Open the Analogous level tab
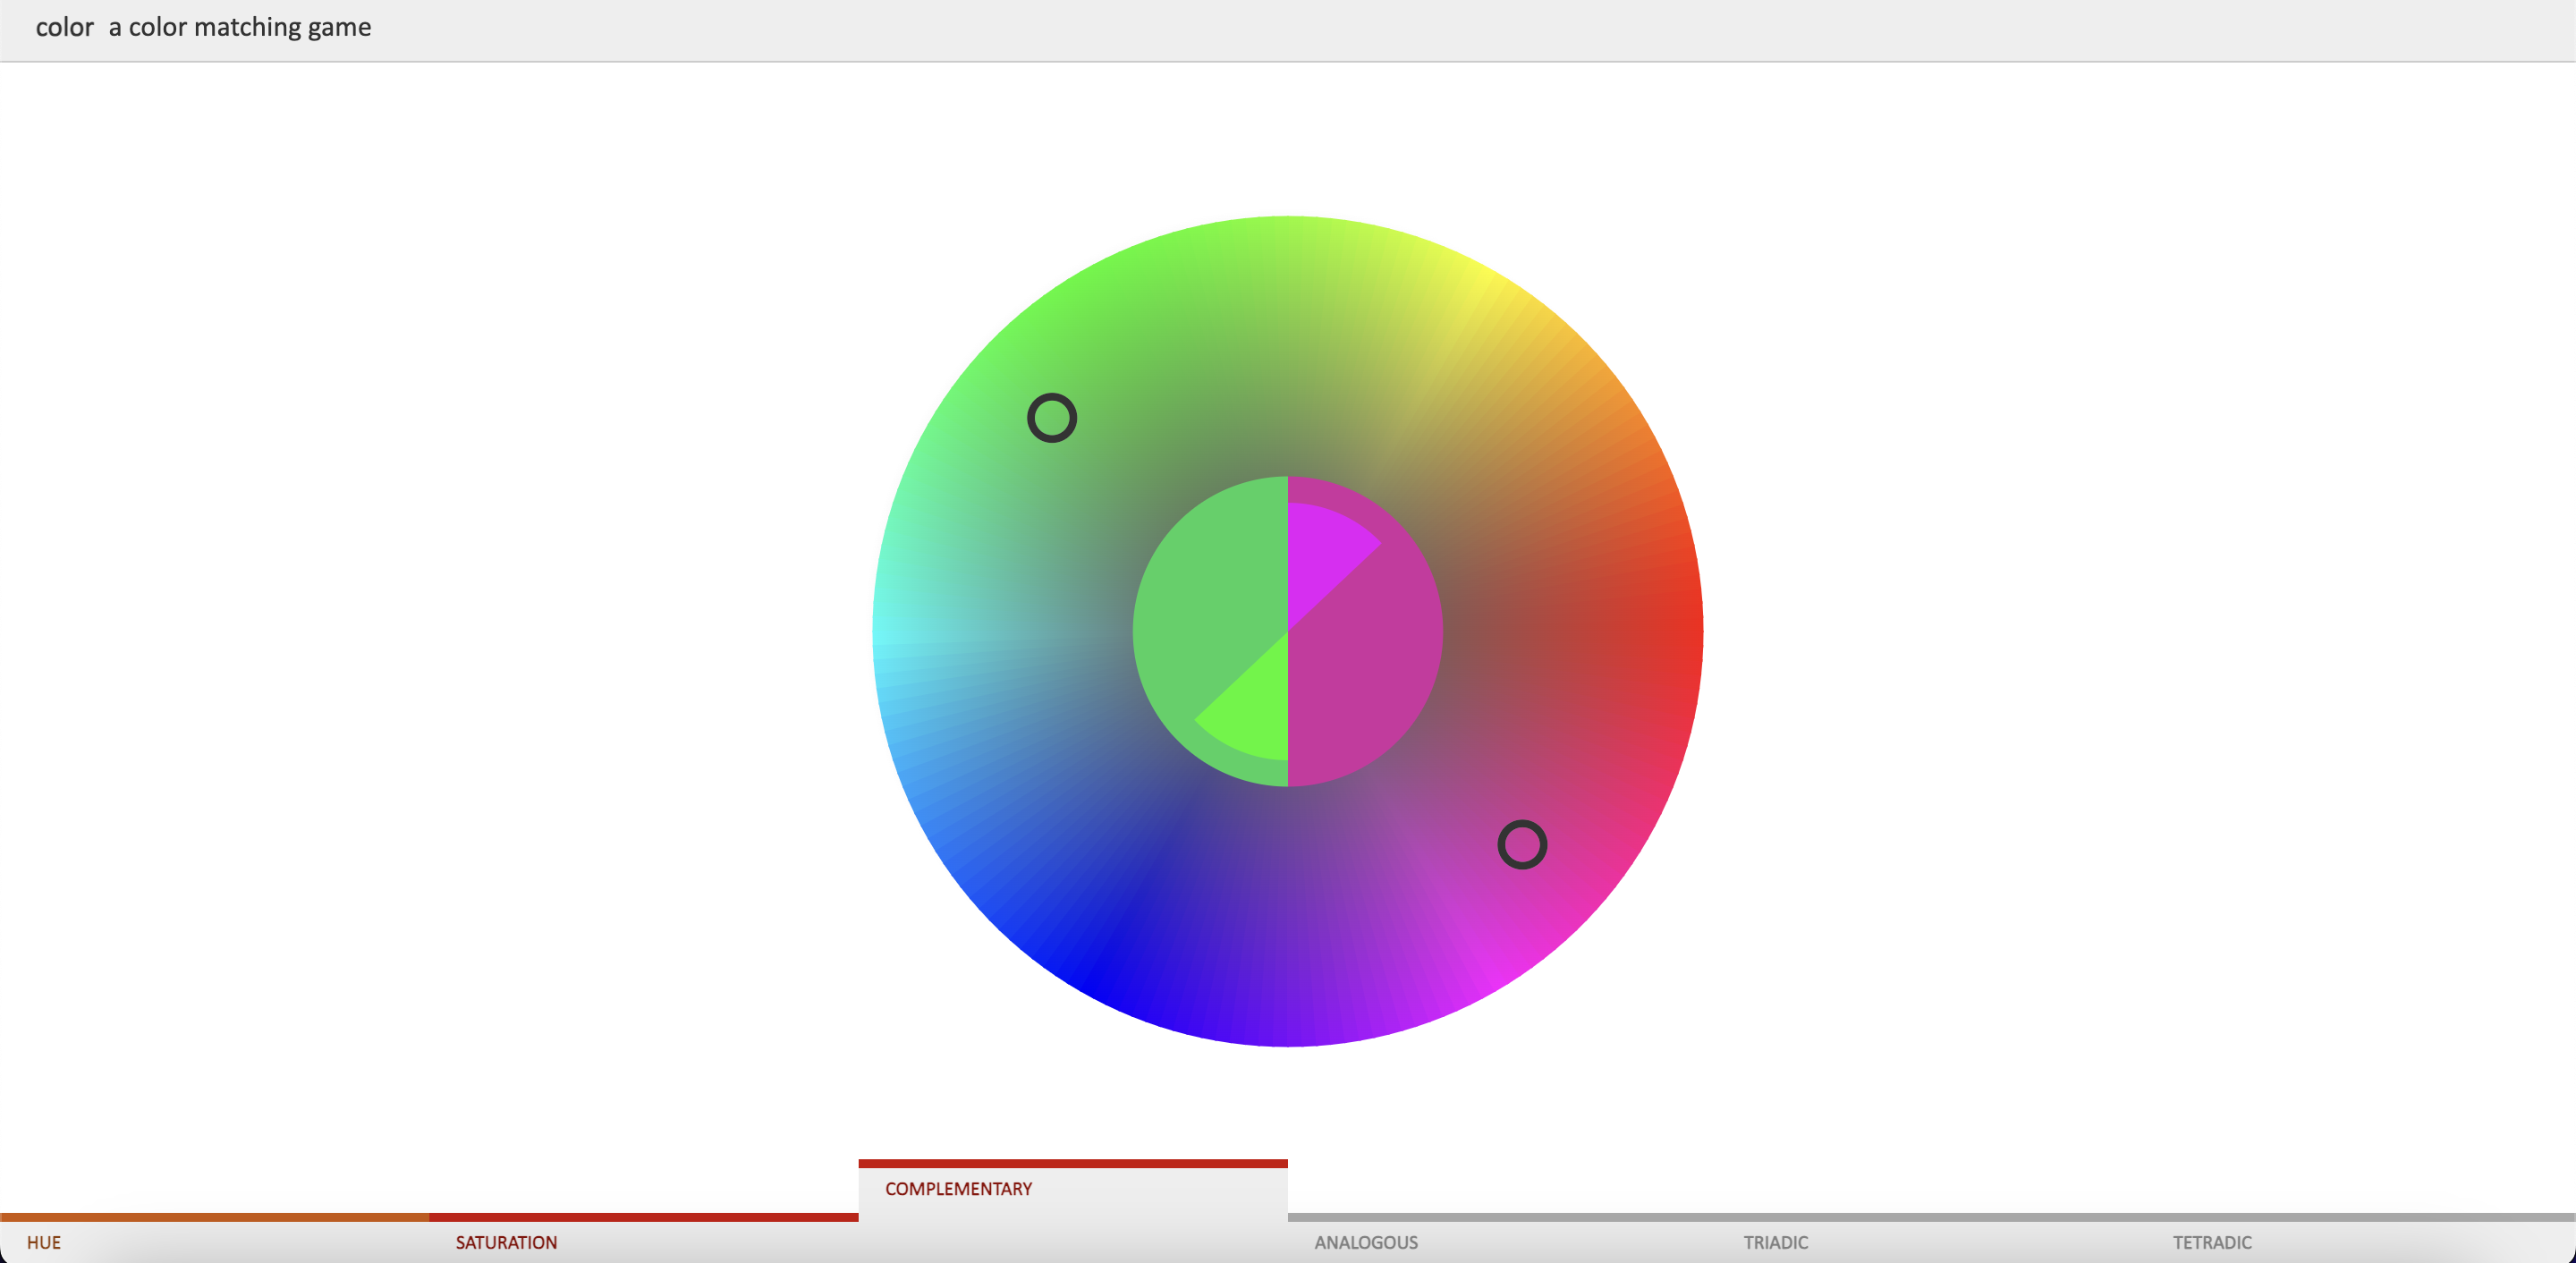2576x1263 pixels. pyautogui.click(x=1366, y=1242)
